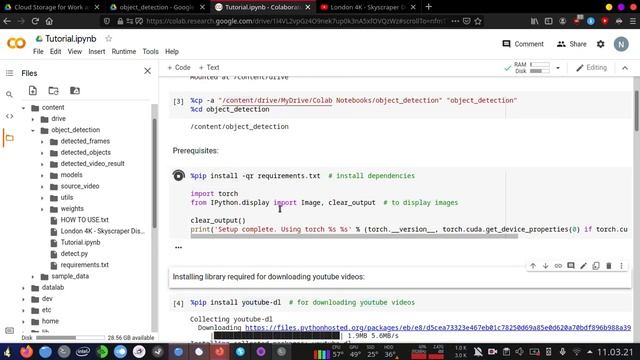Open more cell actions menu
The width and height of the screenshot is (640, 360).
coord(621,266)
